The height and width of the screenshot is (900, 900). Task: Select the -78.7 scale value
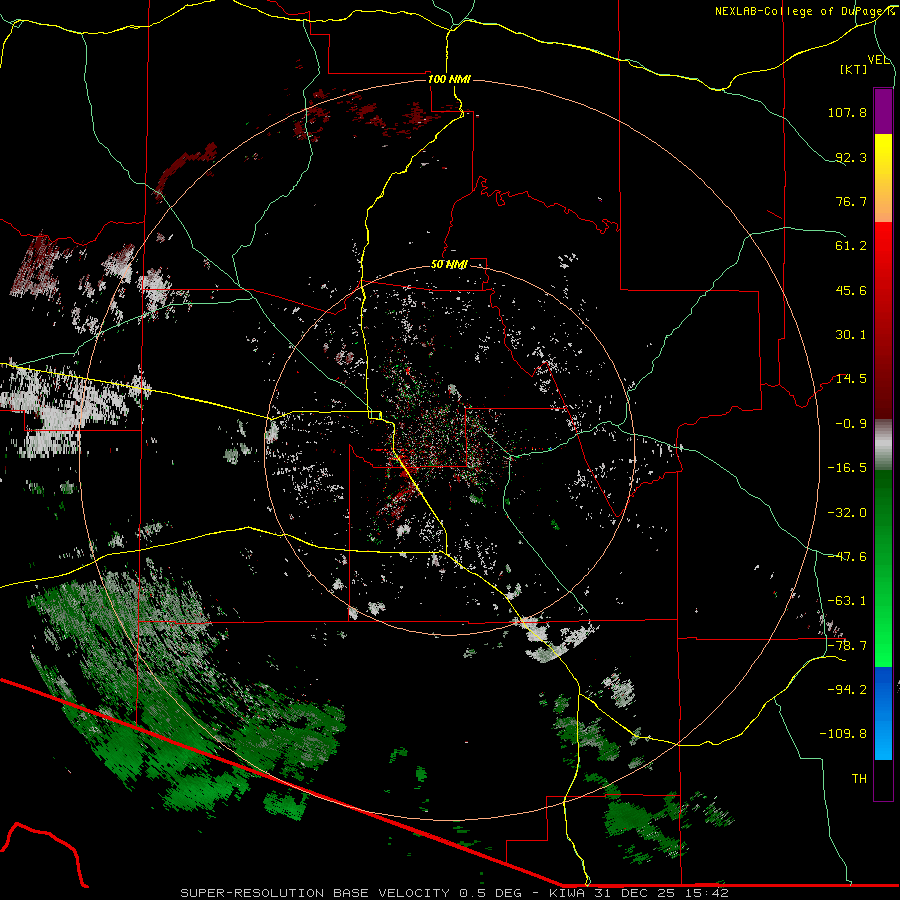(847, 646)
